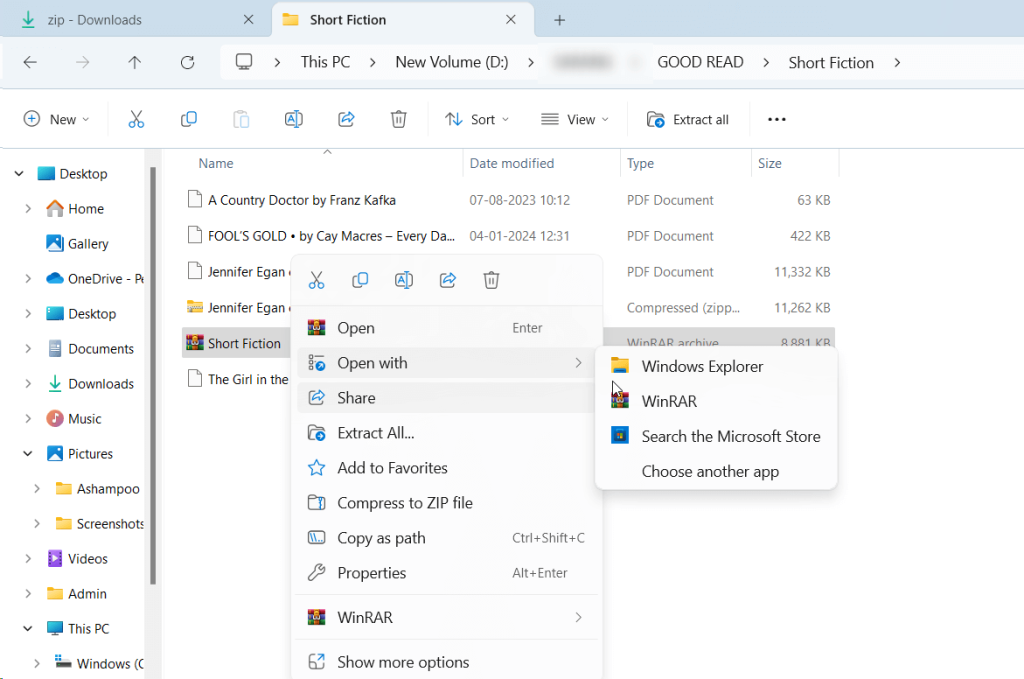Open the toolbar See more options menu
This screenshot has width=1024, height=679.
(x=776, y=119)
